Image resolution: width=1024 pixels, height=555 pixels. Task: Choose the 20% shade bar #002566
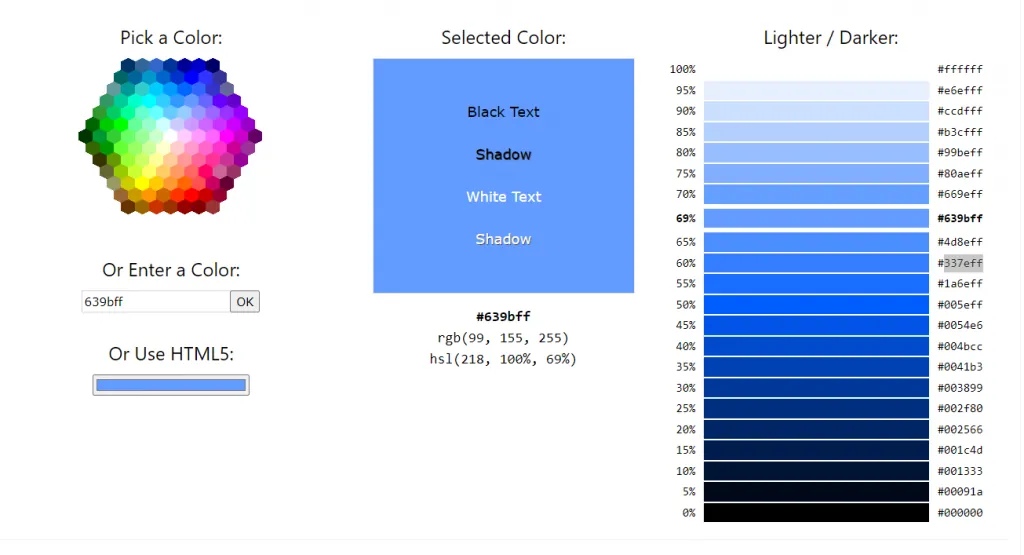pos(816,429)
